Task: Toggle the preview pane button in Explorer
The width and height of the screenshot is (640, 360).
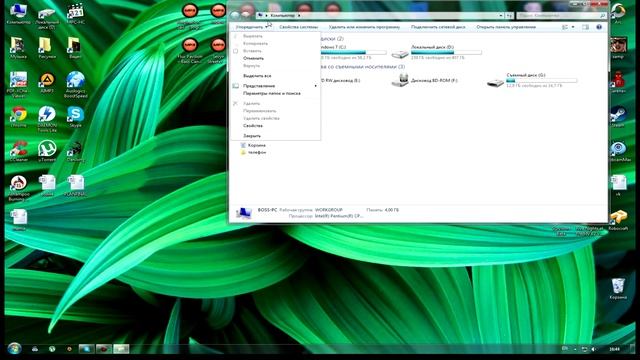Action: pyautogui.click(x=585, y=27)
